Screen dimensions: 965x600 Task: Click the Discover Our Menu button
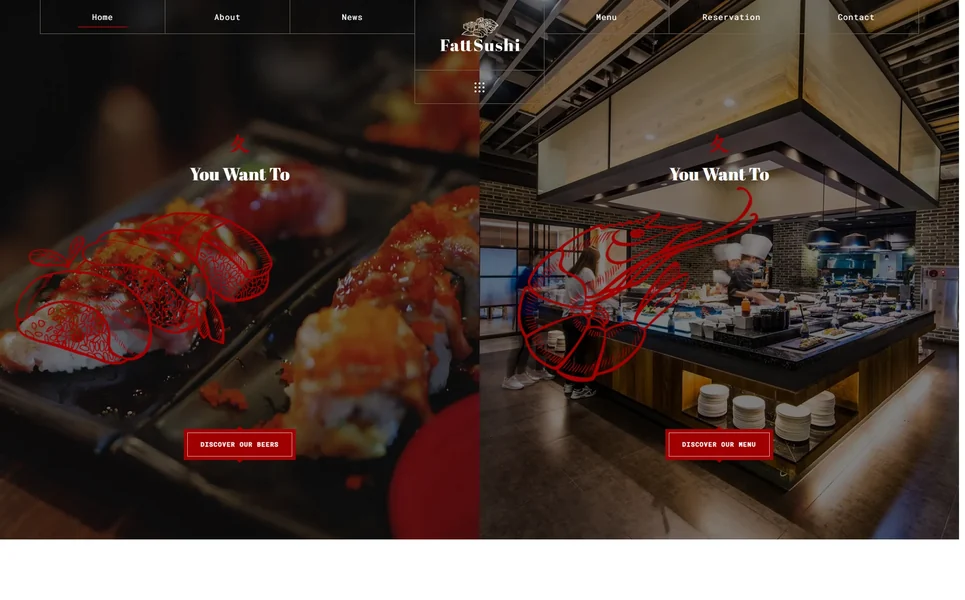719,444
